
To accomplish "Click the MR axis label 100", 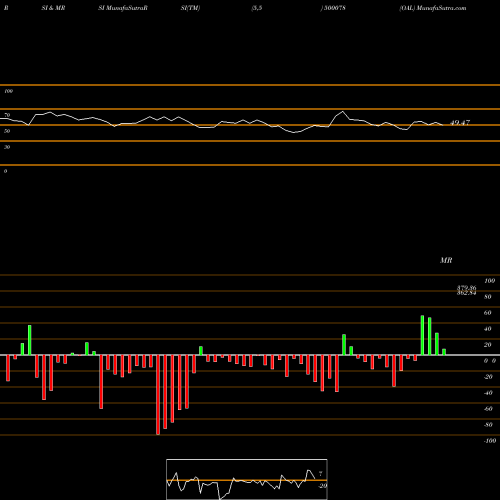I will tap(489, 281).
